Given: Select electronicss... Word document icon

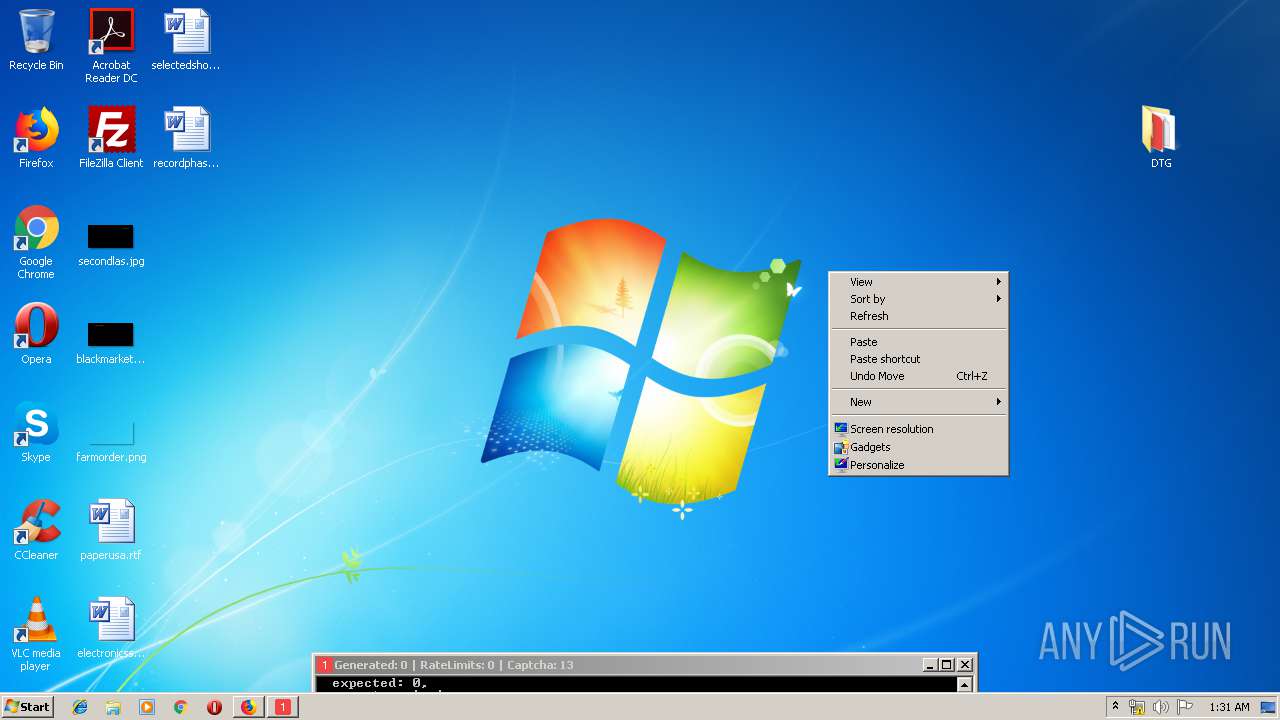Looking at the screenshot, I should click(x=111, y=628).
